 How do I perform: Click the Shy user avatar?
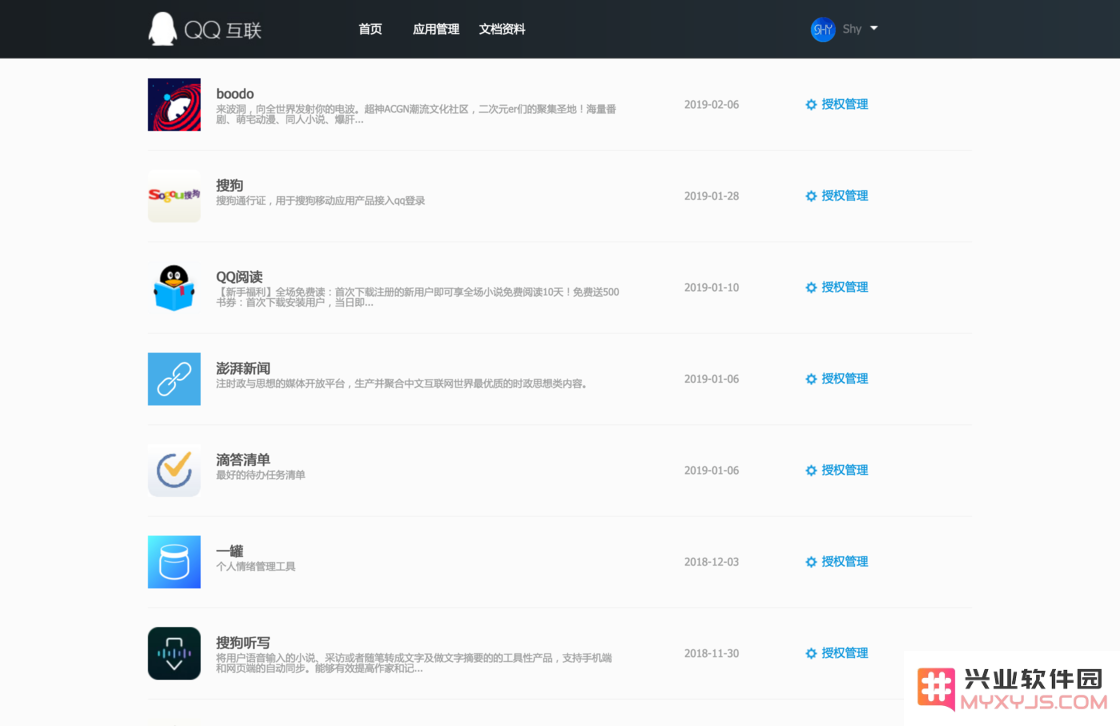point(823,29)
